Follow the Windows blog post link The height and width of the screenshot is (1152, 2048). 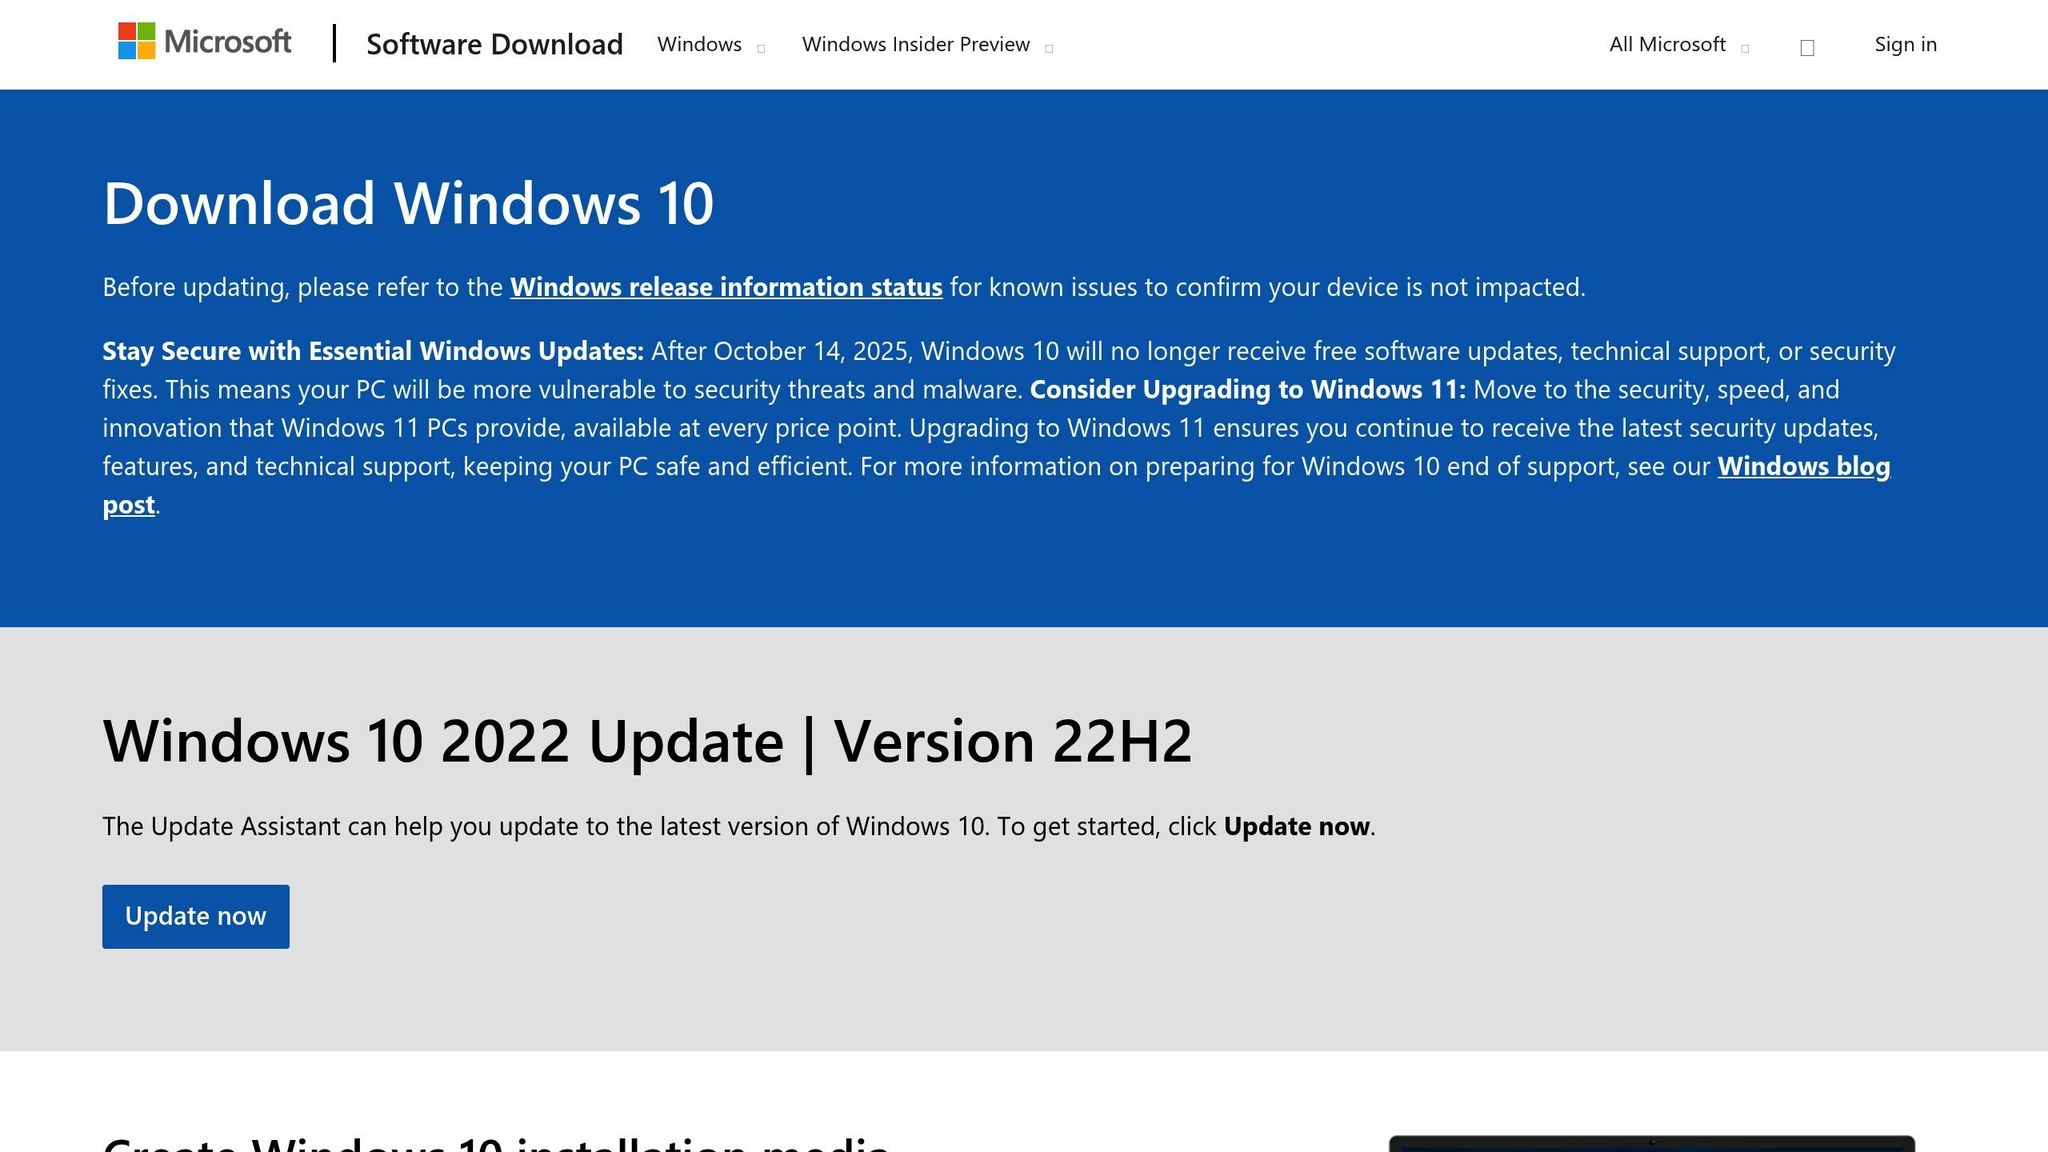point(1803,466)
